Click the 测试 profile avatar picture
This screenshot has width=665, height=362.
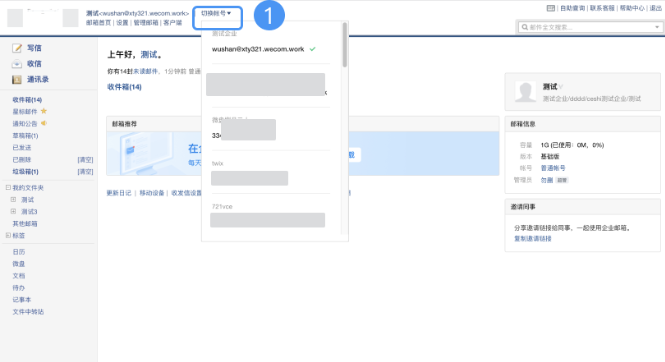tap(525, 92)
